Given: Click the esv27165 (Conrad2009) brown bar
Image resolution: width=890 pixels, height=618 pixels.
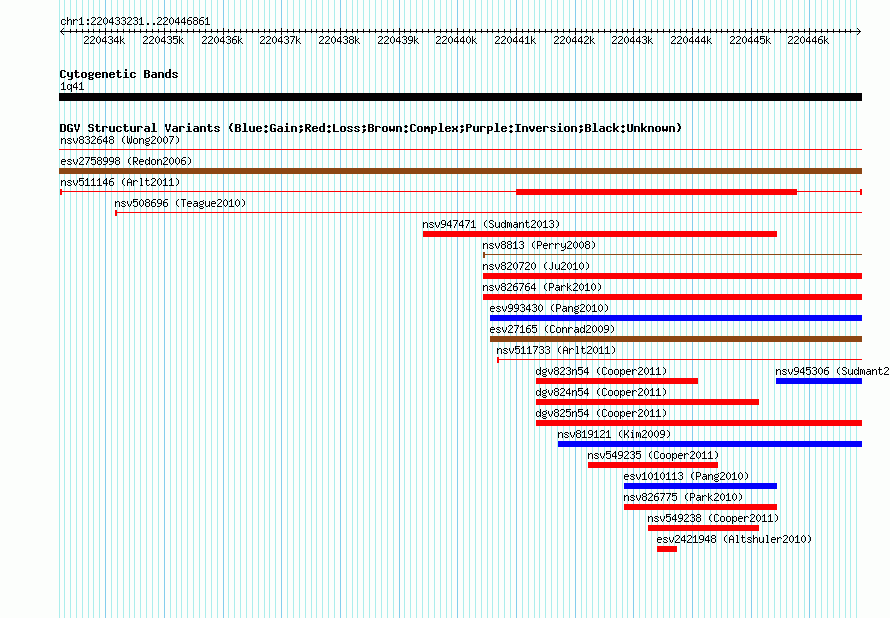Looking at the screenshot, I should (x=676, y=339).
